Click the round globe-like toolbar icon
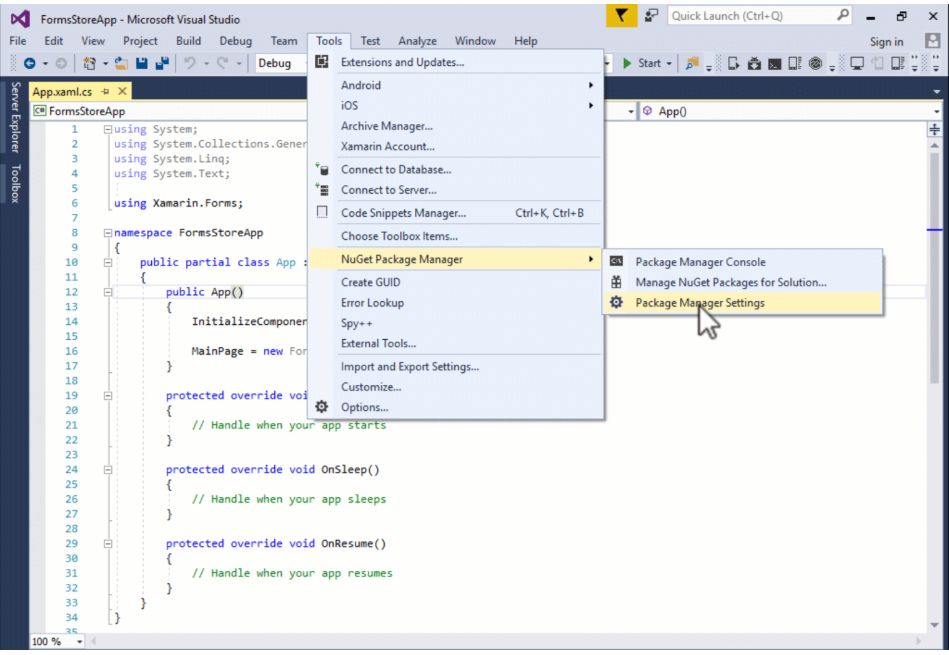This screenshot has height=655, width=949. pyautogui.click(x=816, y=63)
